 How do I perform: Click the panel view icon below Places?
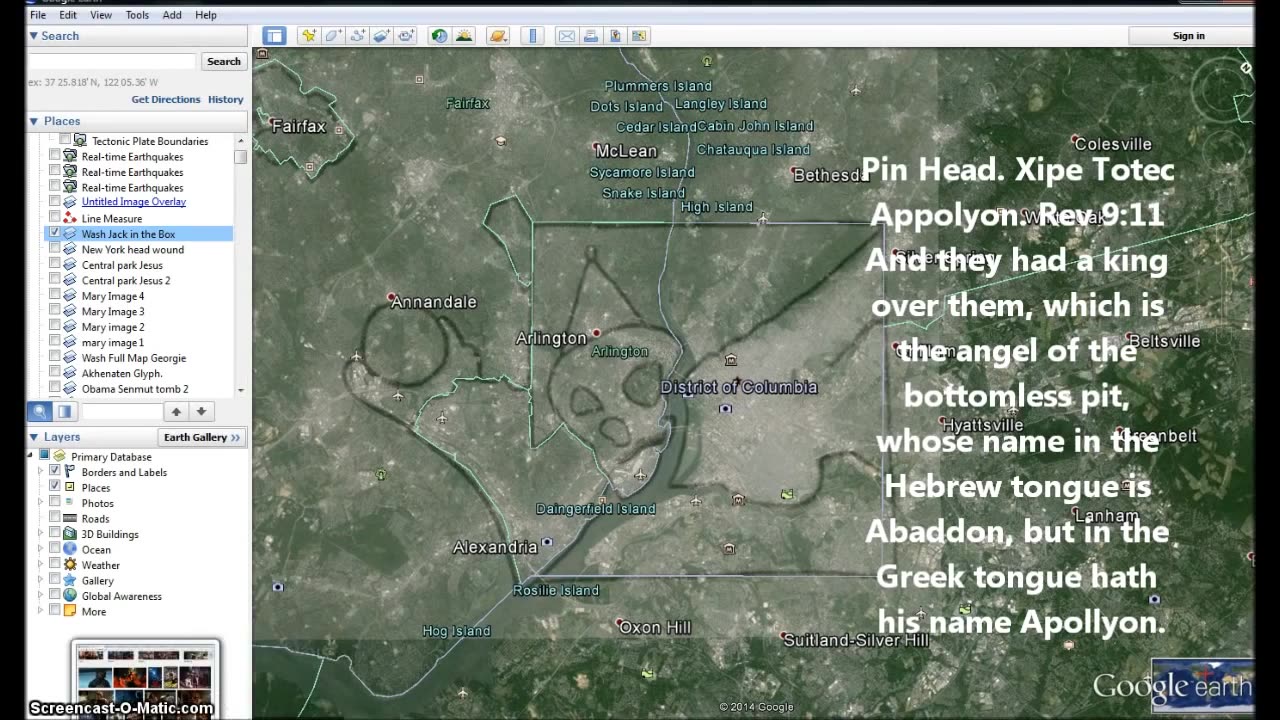64,411
